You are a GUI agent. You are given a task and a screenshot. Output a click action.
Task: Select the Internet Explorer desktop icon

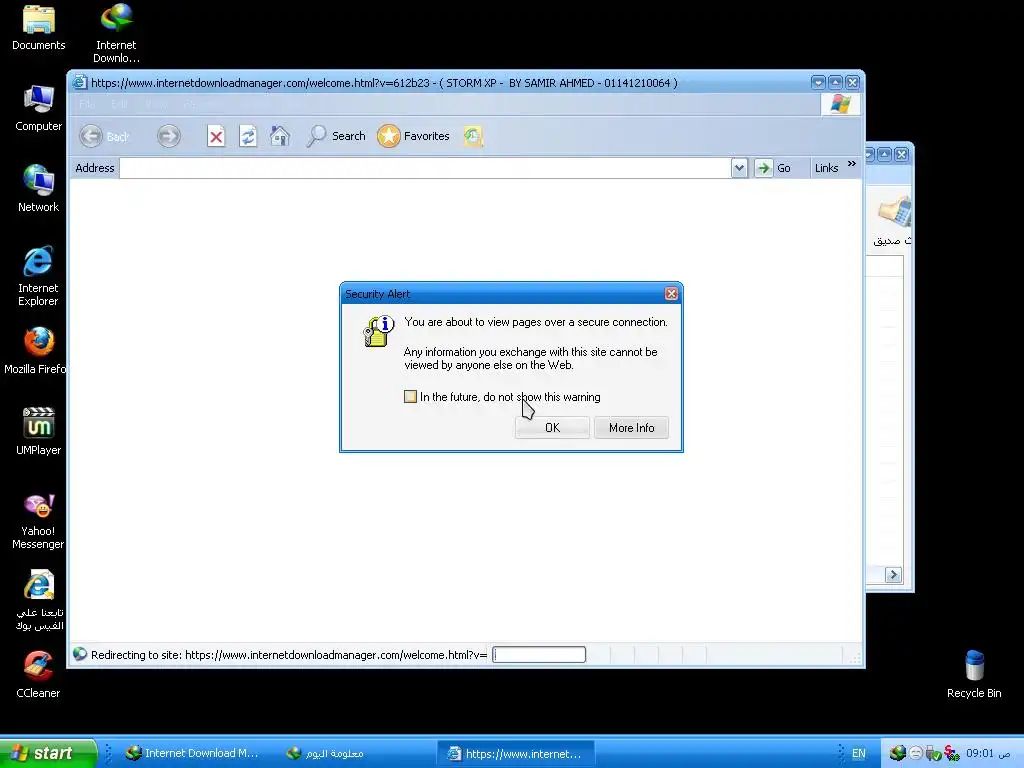[39, 276]
